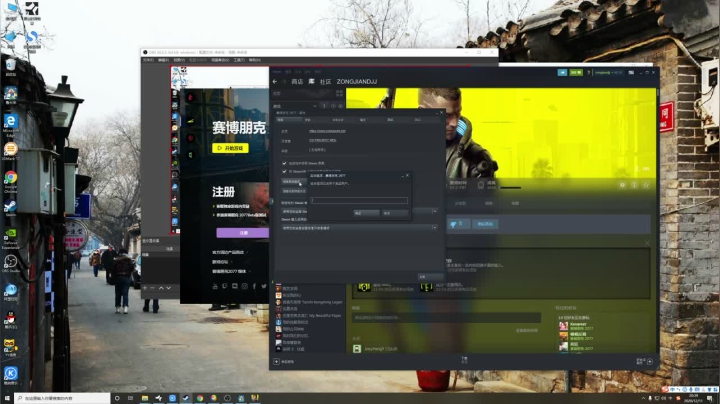Image resolution: width=720 pixels, height=404 pixels.
Task: Open GeForce Experience desktop icon
Action: [x=11, y=238]
